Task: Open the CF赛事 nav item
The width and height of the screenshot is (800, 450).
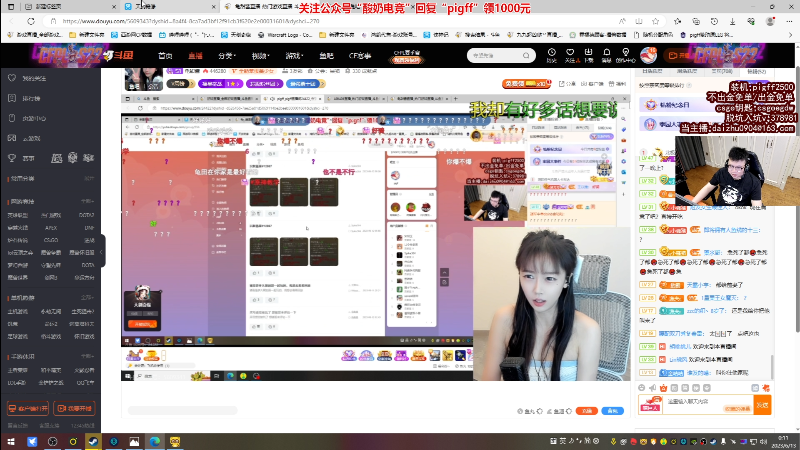Action: 359,56
